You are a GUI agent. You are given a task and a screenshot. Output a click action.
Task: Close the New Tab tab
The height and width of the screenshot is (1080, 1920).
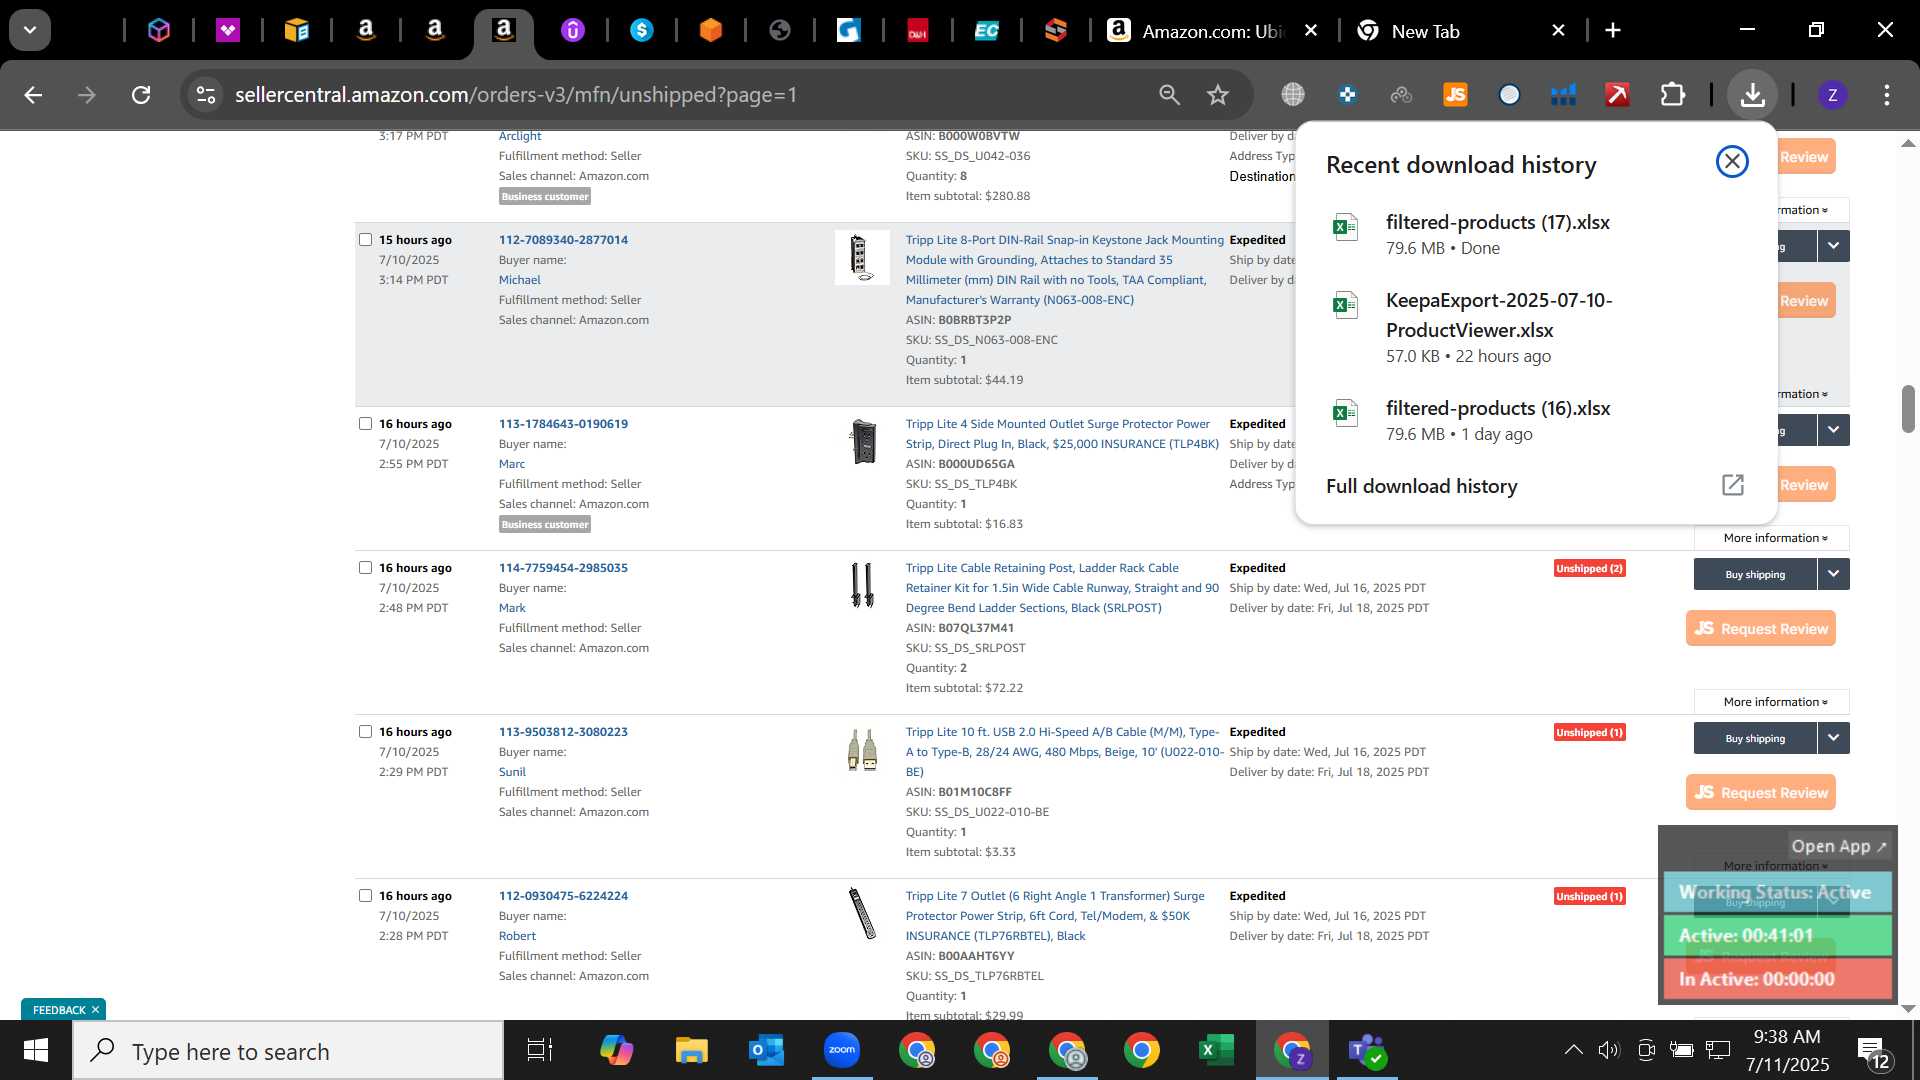tap(1557, 31)
